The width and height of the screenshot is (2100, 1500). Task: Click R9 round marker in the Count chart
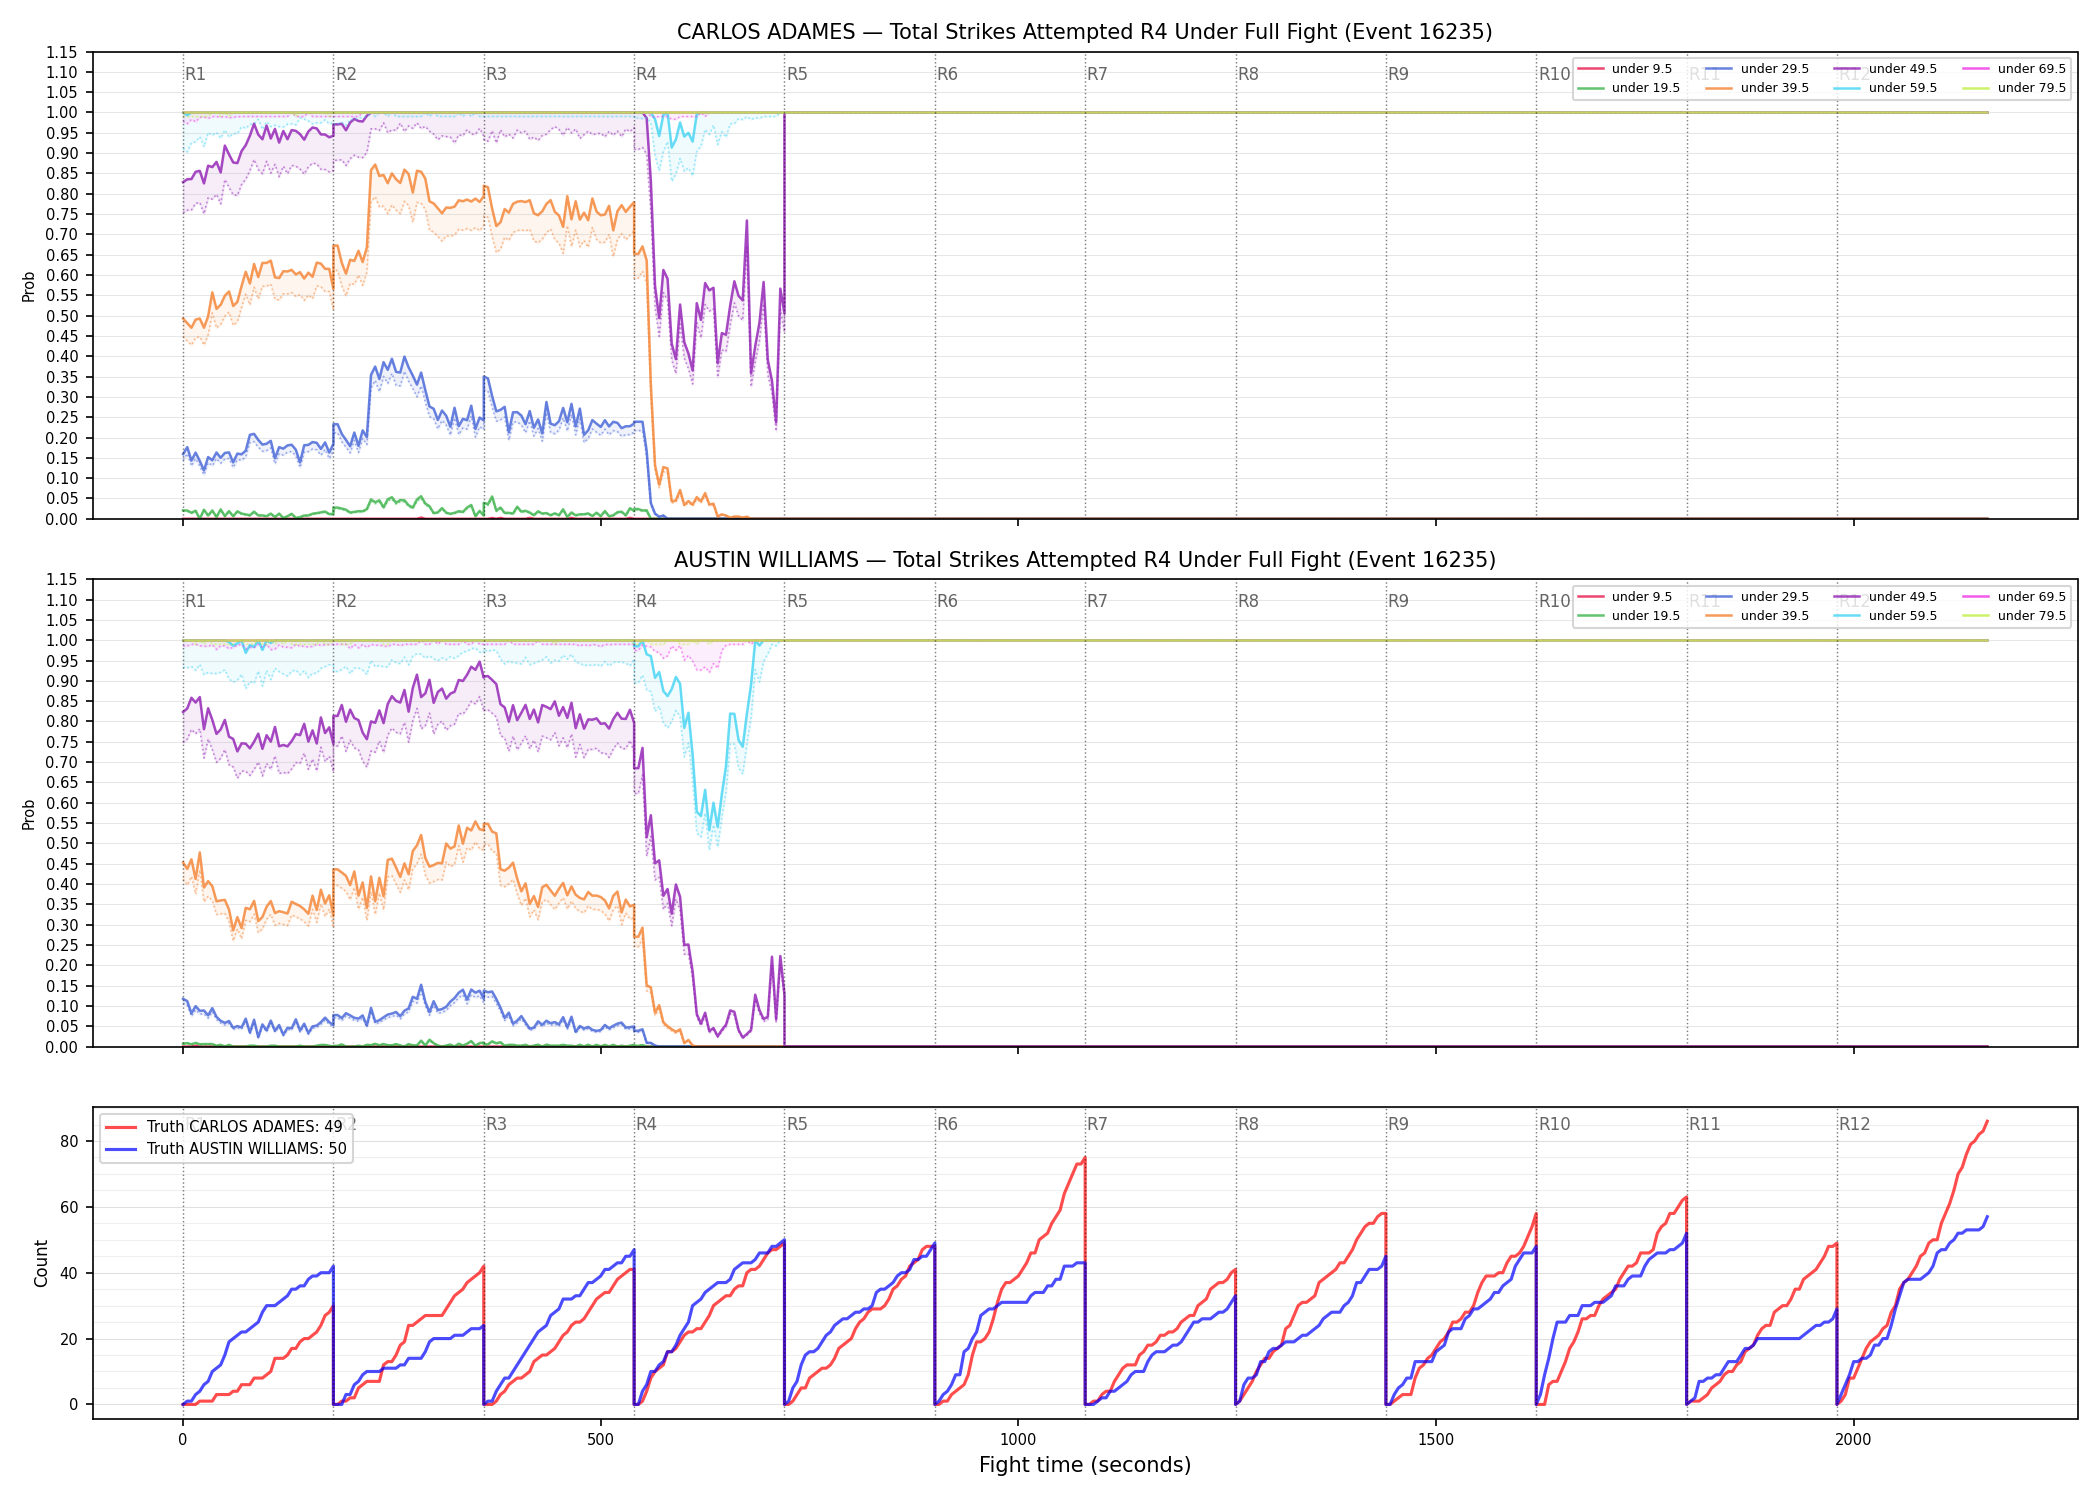pyautogui.click(x=1398, y=1124)
